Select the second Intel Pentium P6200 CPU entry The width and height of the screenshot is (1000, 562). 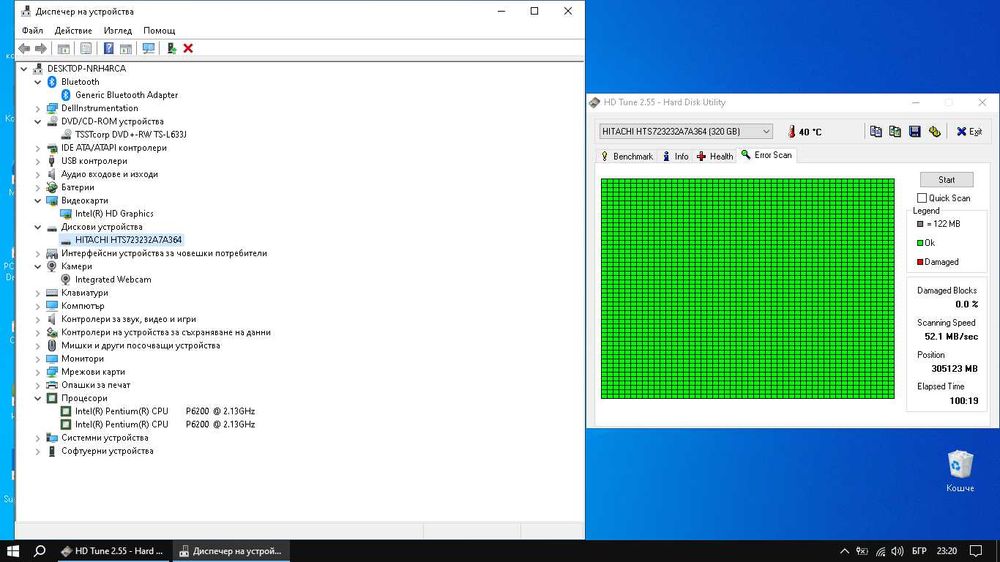click(165, 424)
